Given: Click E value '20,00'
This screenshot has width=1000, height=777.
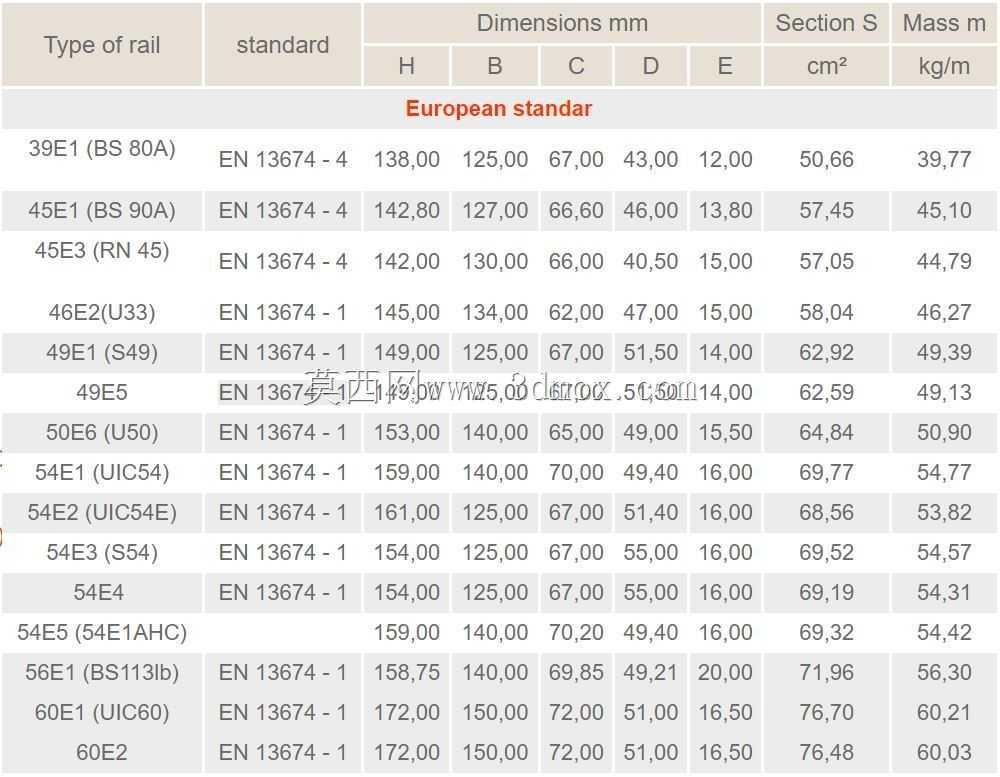Looking at the screenshot, I should pyautogui.click(x=725, y=672).
